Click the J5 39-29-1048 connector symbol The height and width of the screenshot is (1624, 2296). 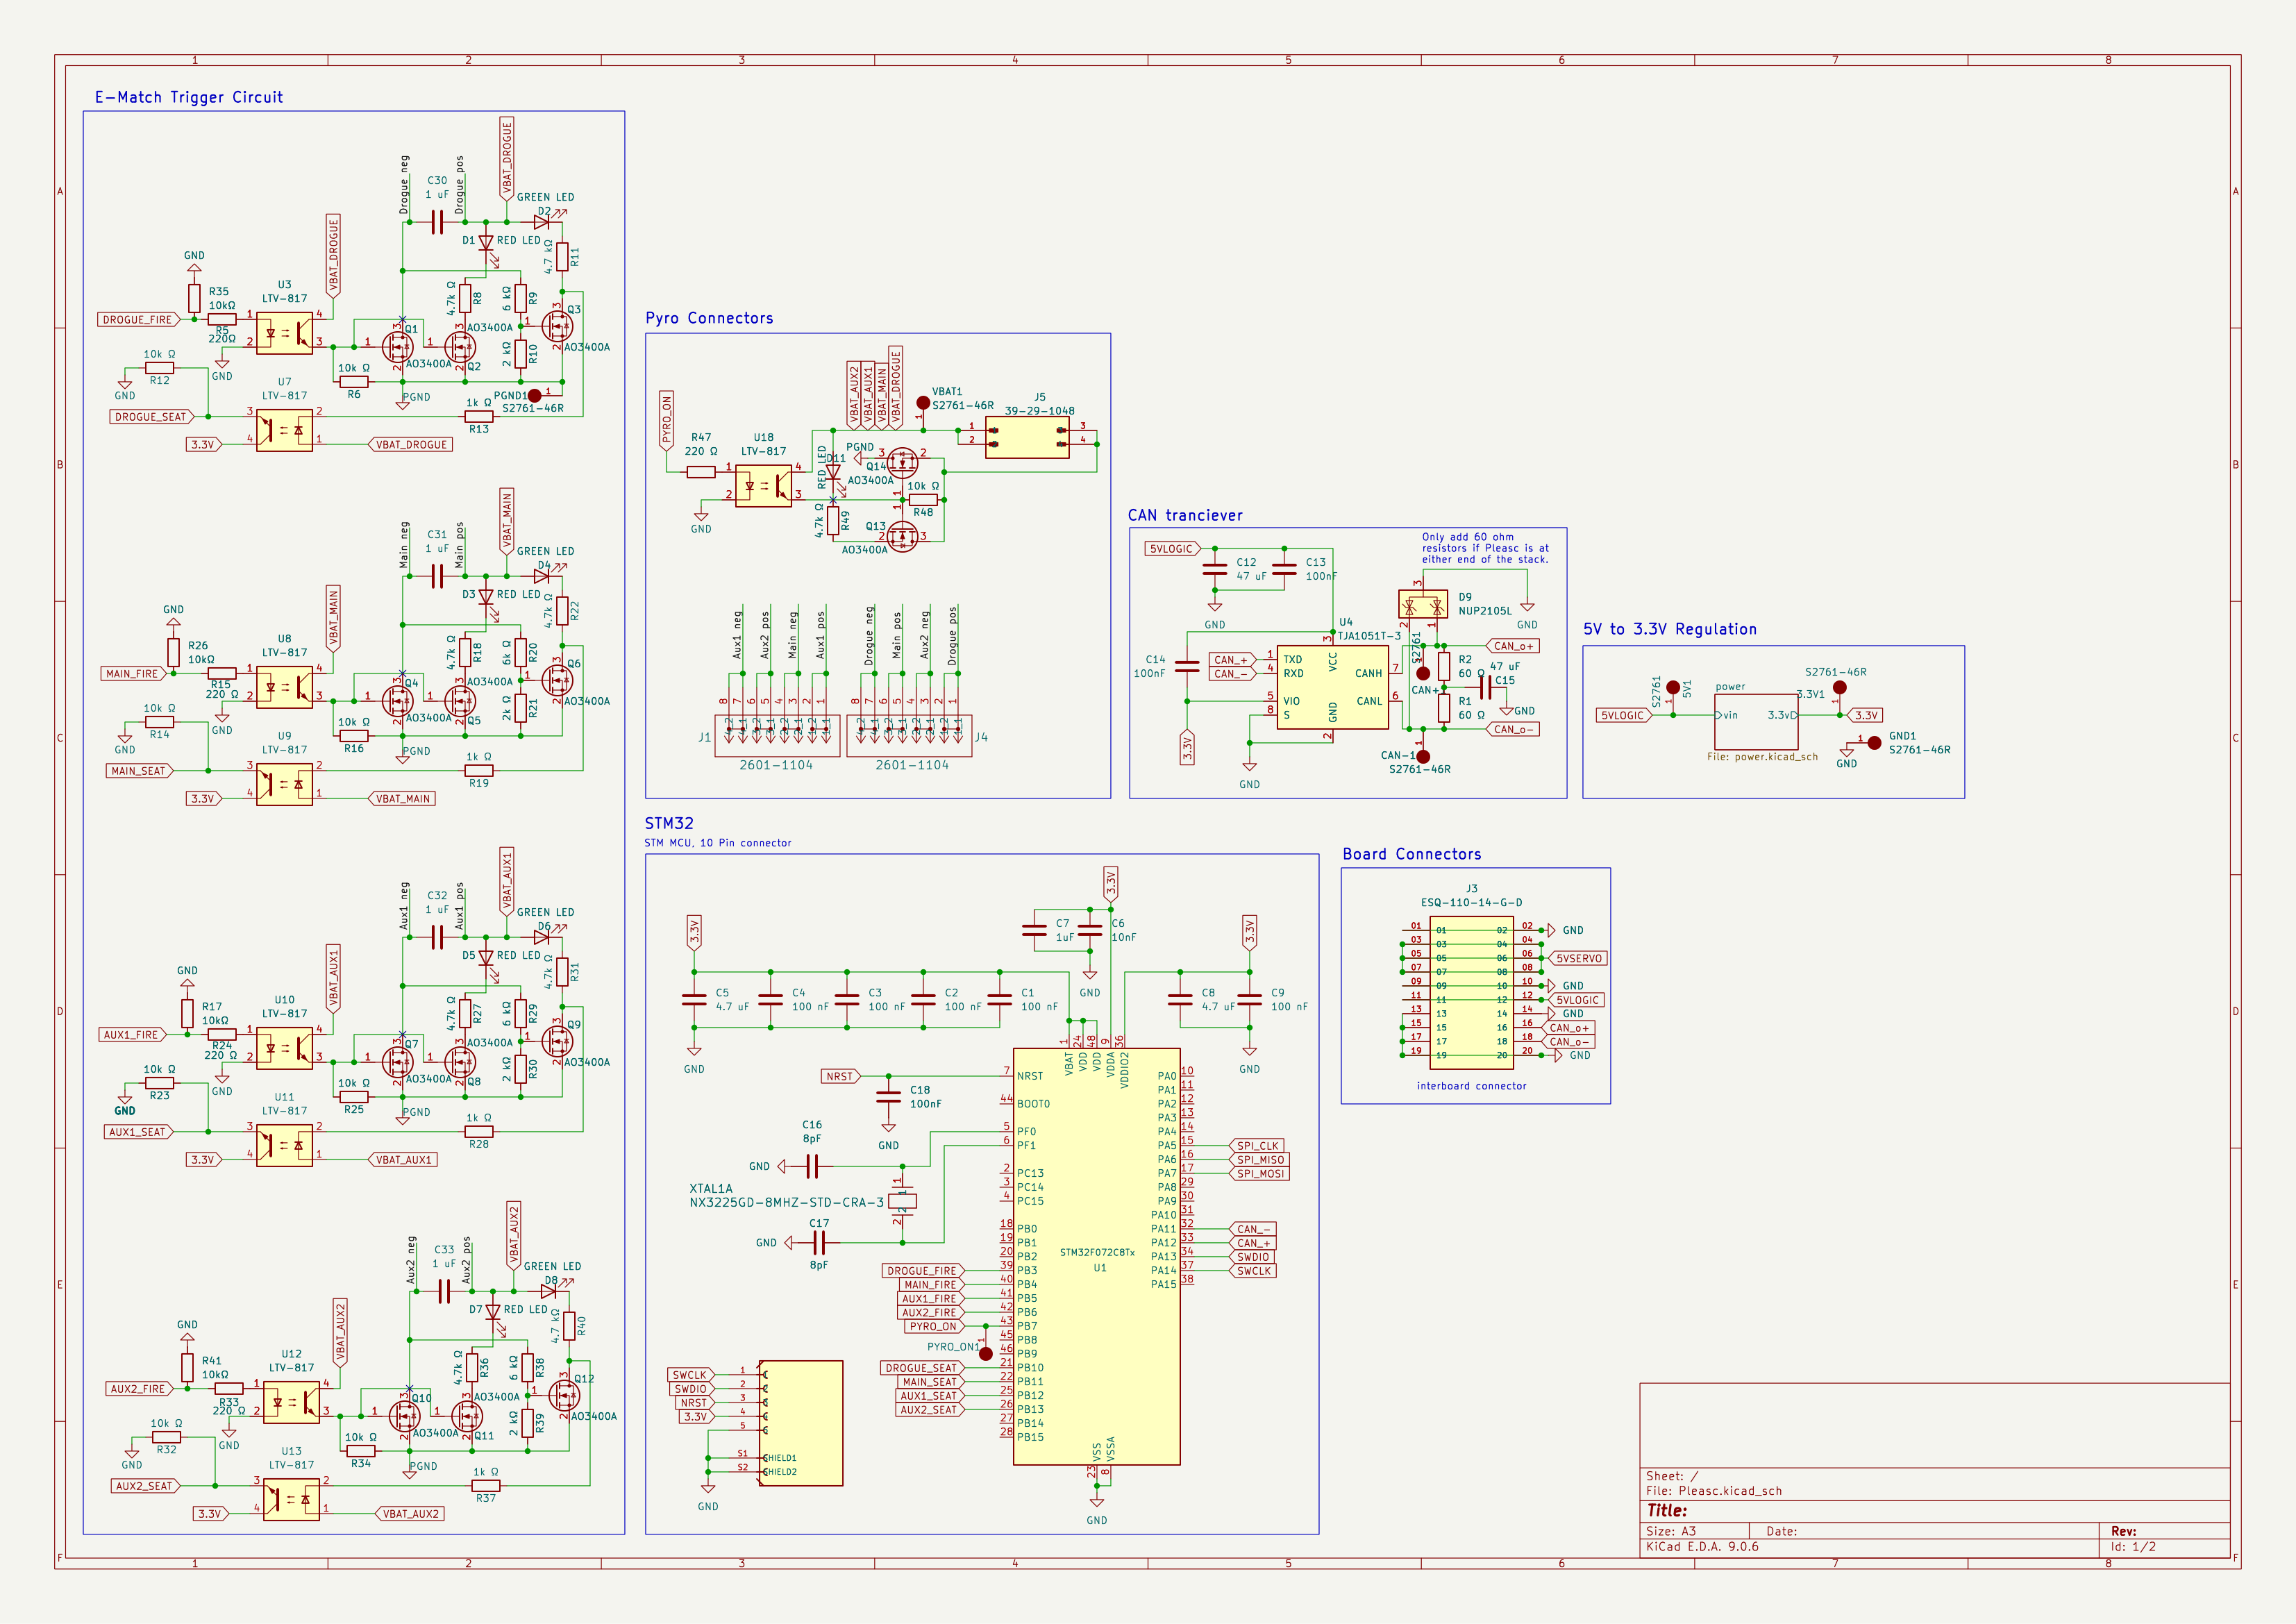click(x=1027, y=437)
